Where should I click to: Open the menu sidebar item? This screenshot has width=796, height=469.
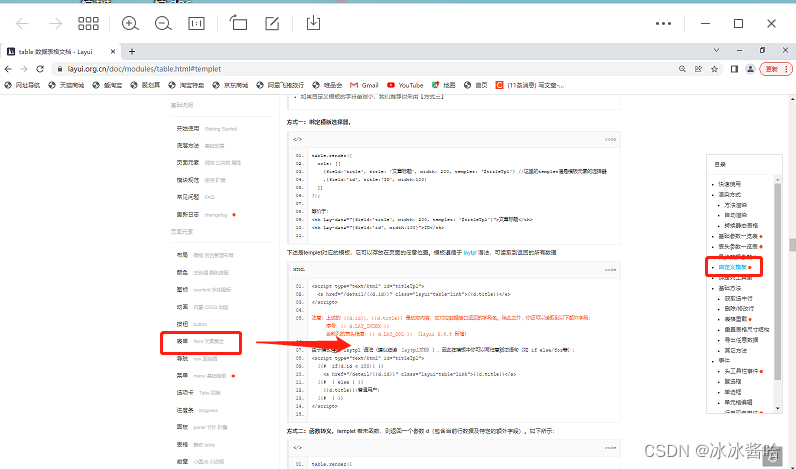[203, 376]
